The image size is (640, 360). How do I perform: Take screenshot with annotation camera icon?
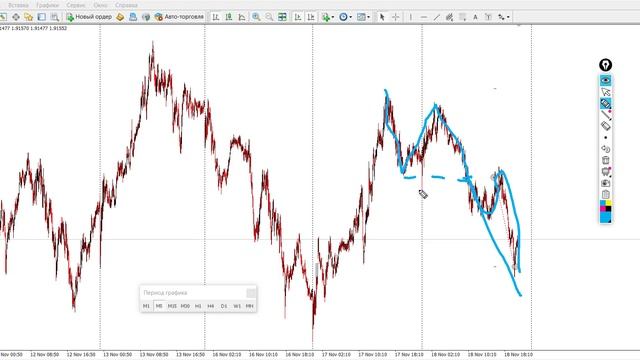click(x=606, y=183)
